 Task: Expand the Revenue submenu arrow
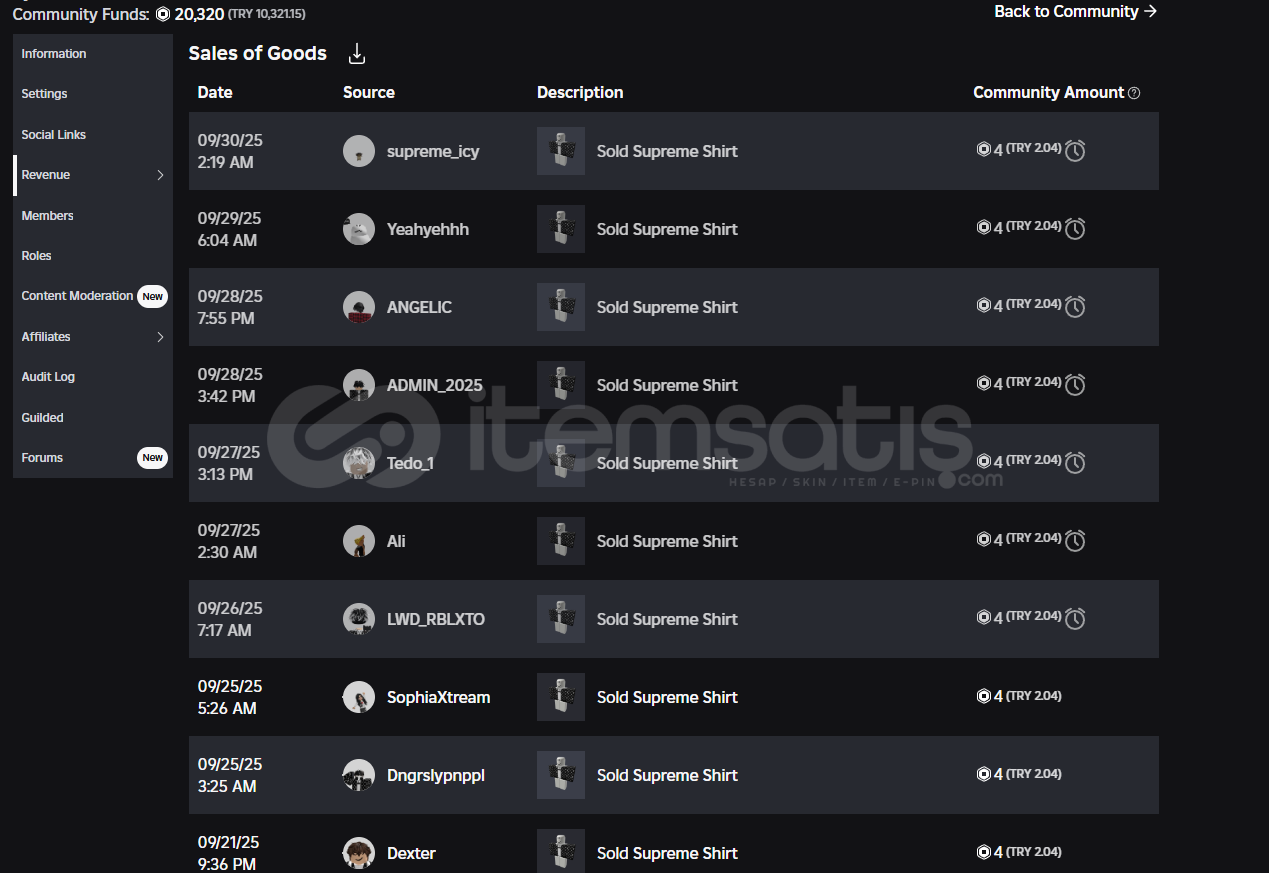[x=160, y=175]
